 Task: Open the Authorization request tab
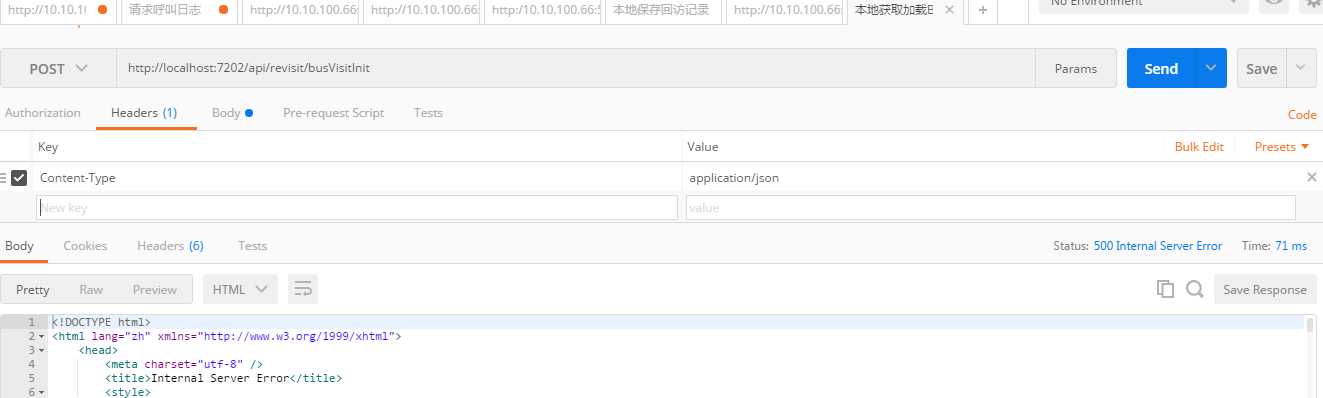43,113
